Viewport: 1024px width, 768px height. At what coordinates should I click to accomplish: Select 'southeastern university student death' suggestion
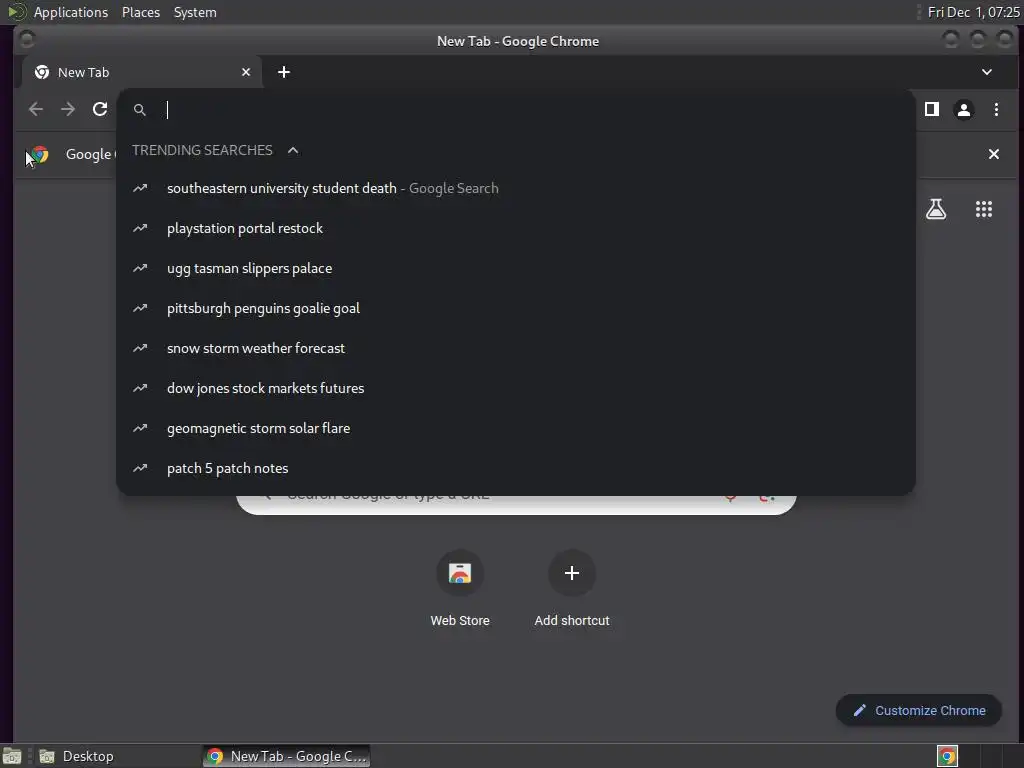[515, 188]
